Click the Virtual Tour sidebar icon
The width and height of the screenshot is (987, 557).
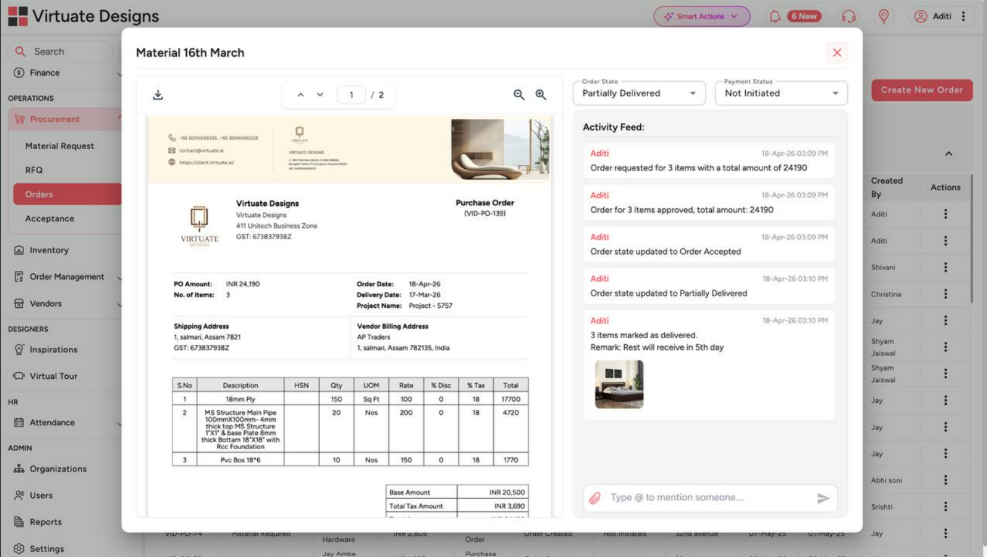(x=19, y=376)
